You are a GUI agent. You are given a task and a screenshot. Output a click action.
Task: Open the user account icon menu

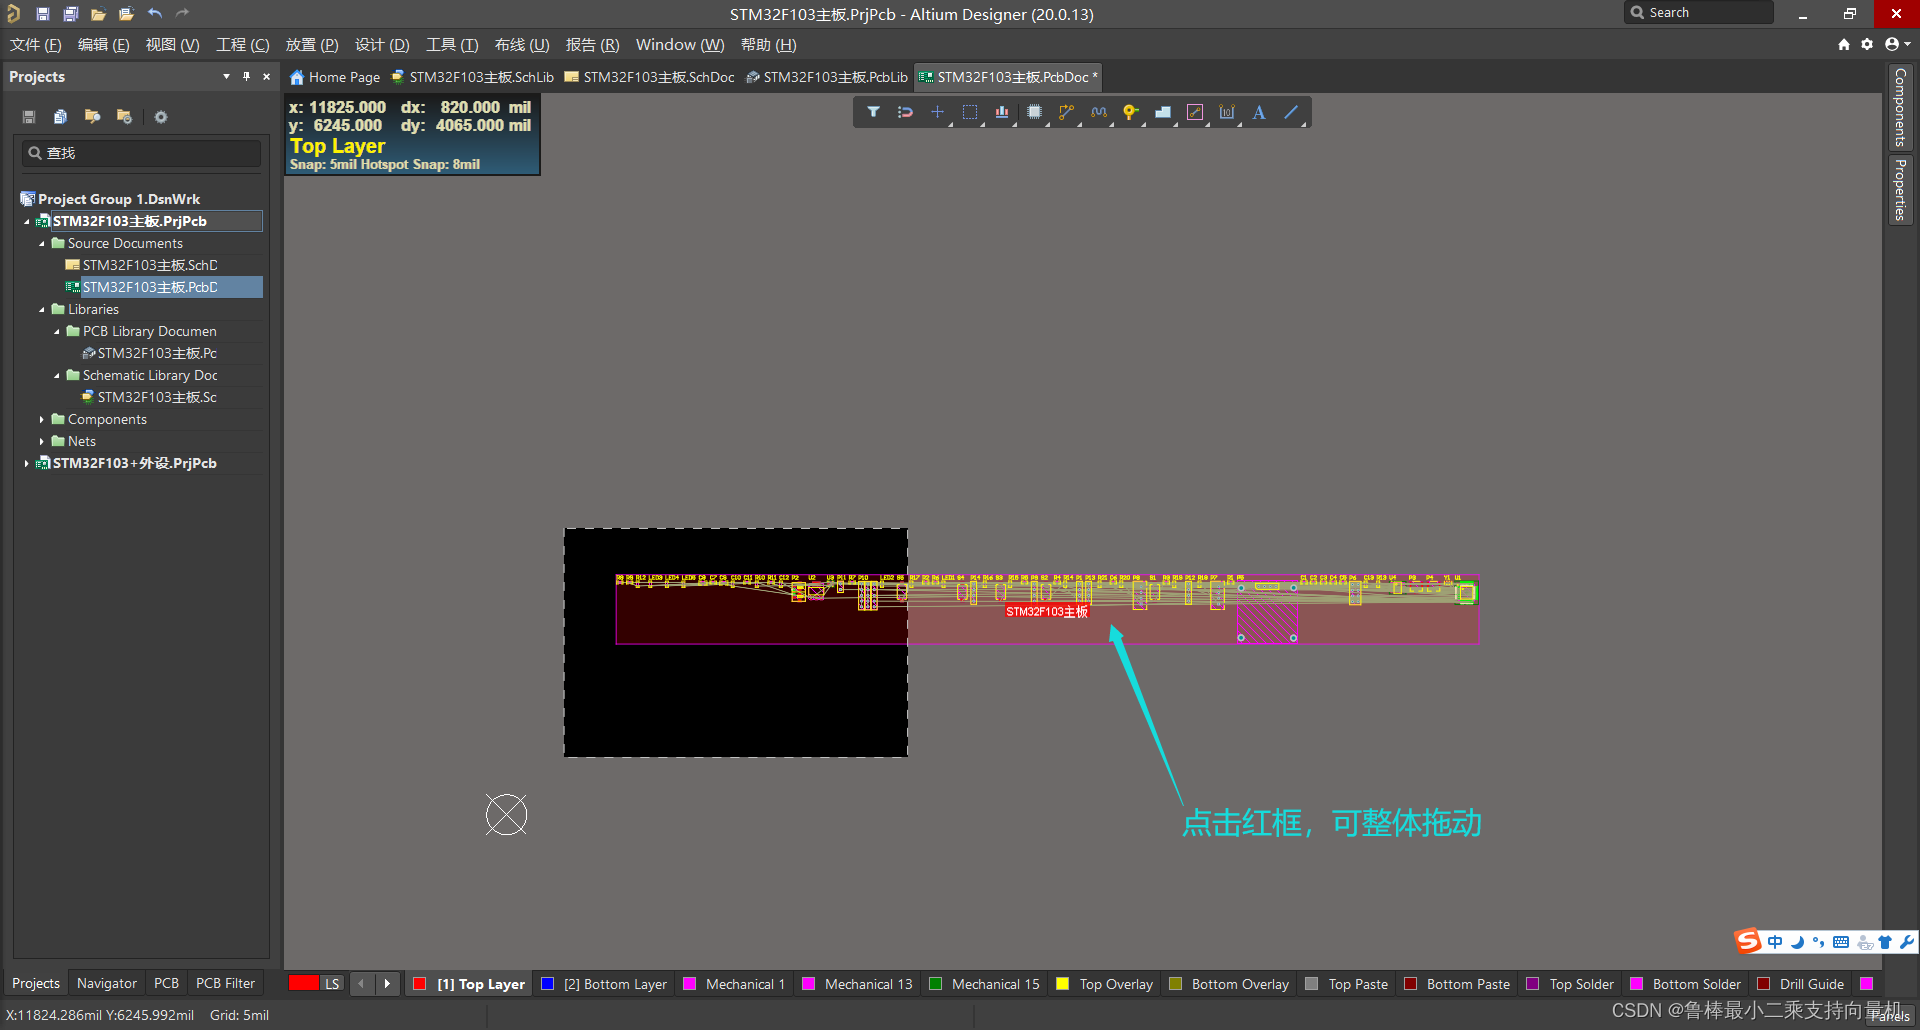[1896, 44]
